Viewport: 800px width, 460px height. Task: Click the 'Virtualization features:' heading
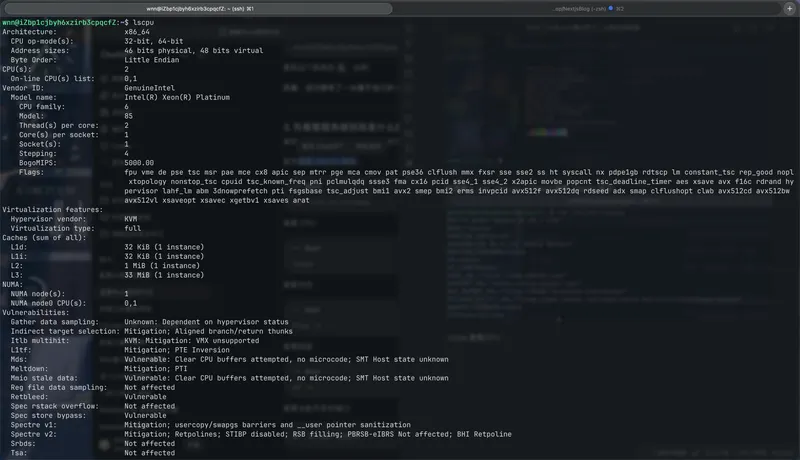coord(53,210)
